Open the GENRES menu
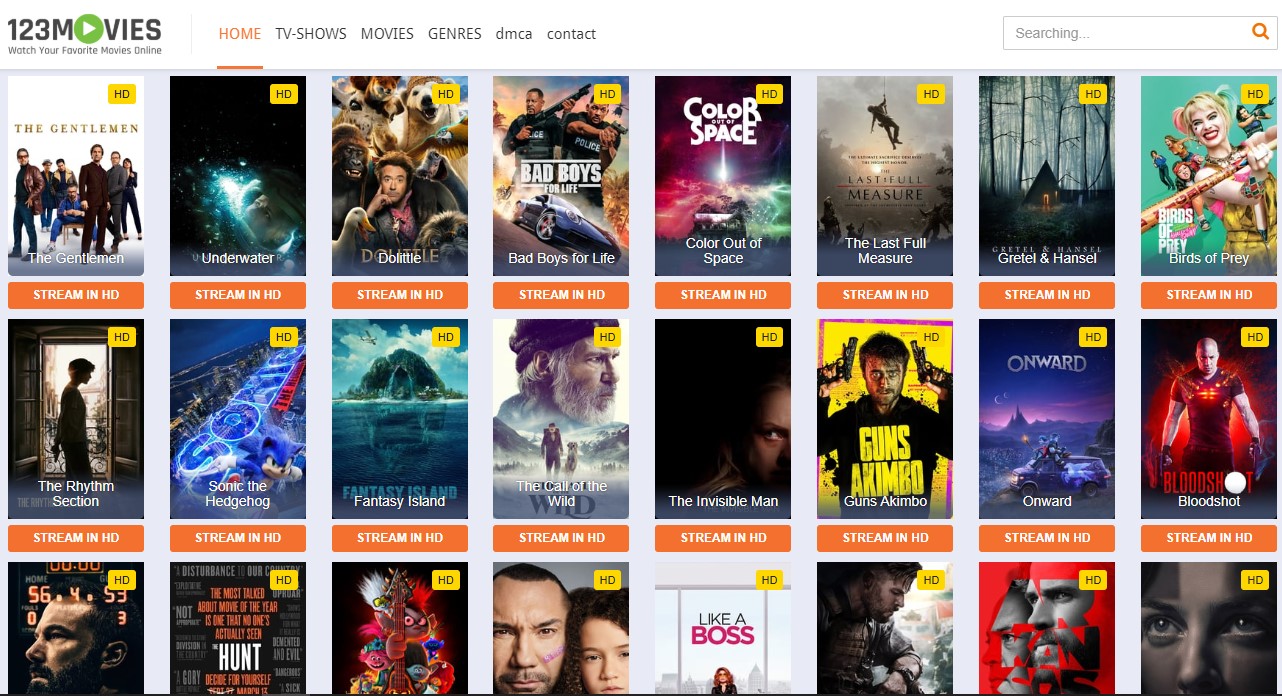The height and width of the screenshot is (696, 1282). [455, 34]
